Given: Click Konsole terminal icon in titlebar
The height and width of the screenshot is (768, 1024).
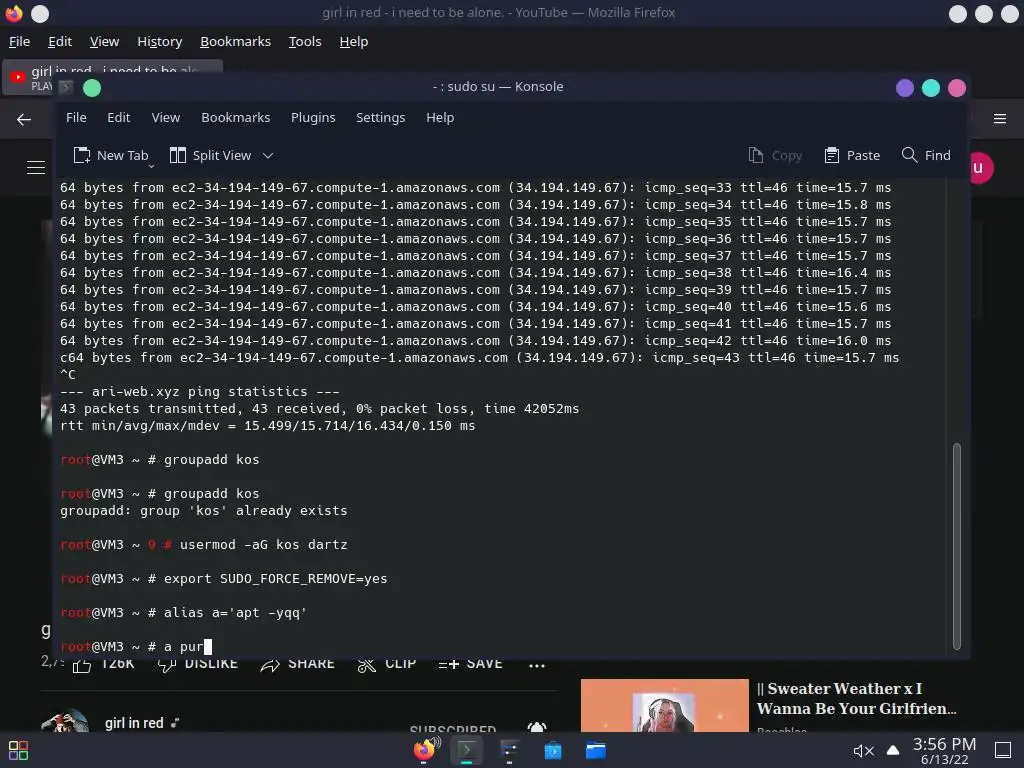Looking at the screenshot, I should click(x=66, y=87).
